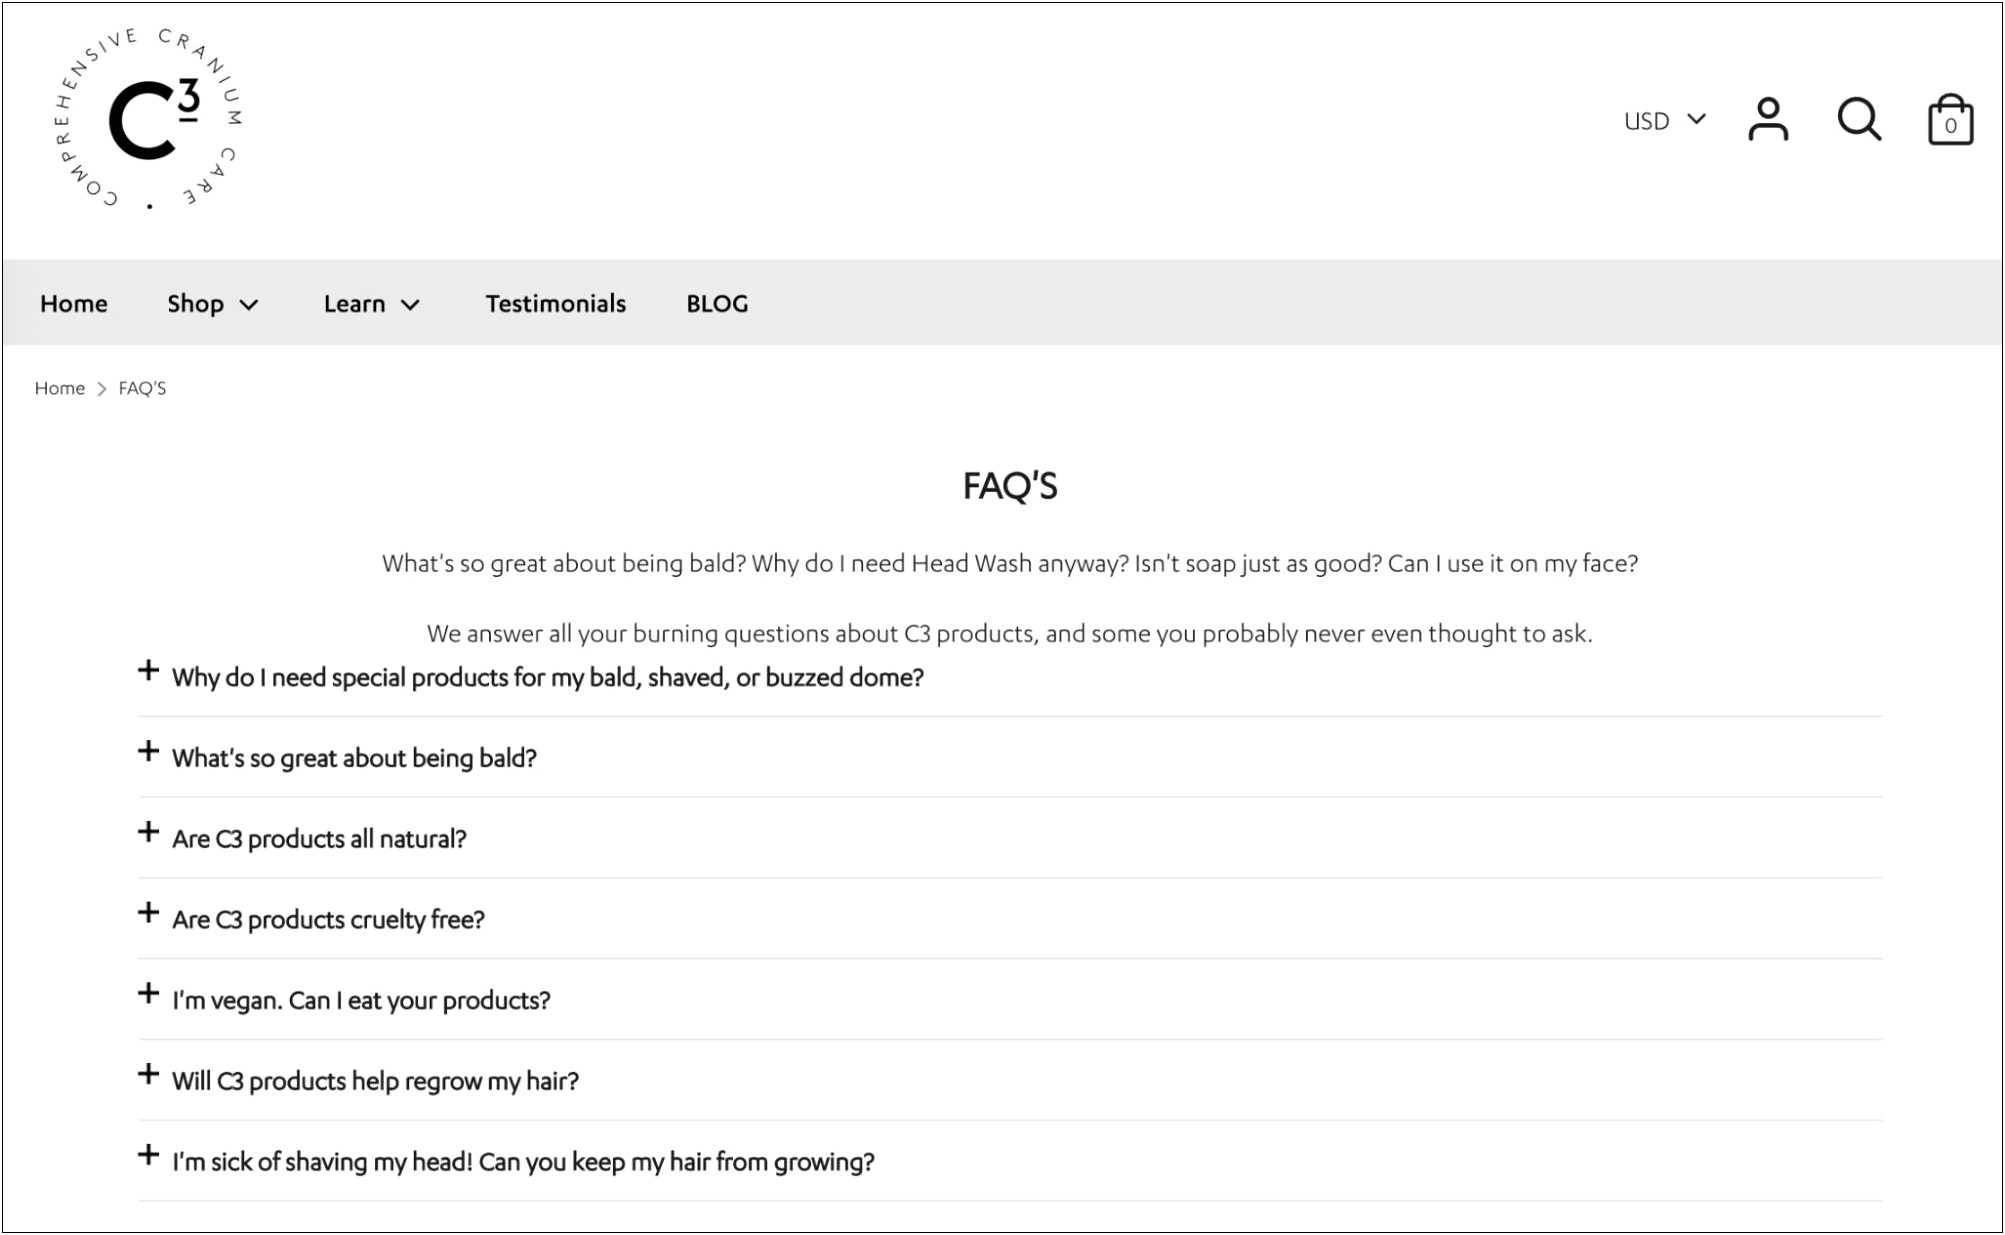The height and width of the screenshot is (1235, 2005).
Task: Expand 'Are C3 products all natural' FAQ
Action: click(149, 838)
